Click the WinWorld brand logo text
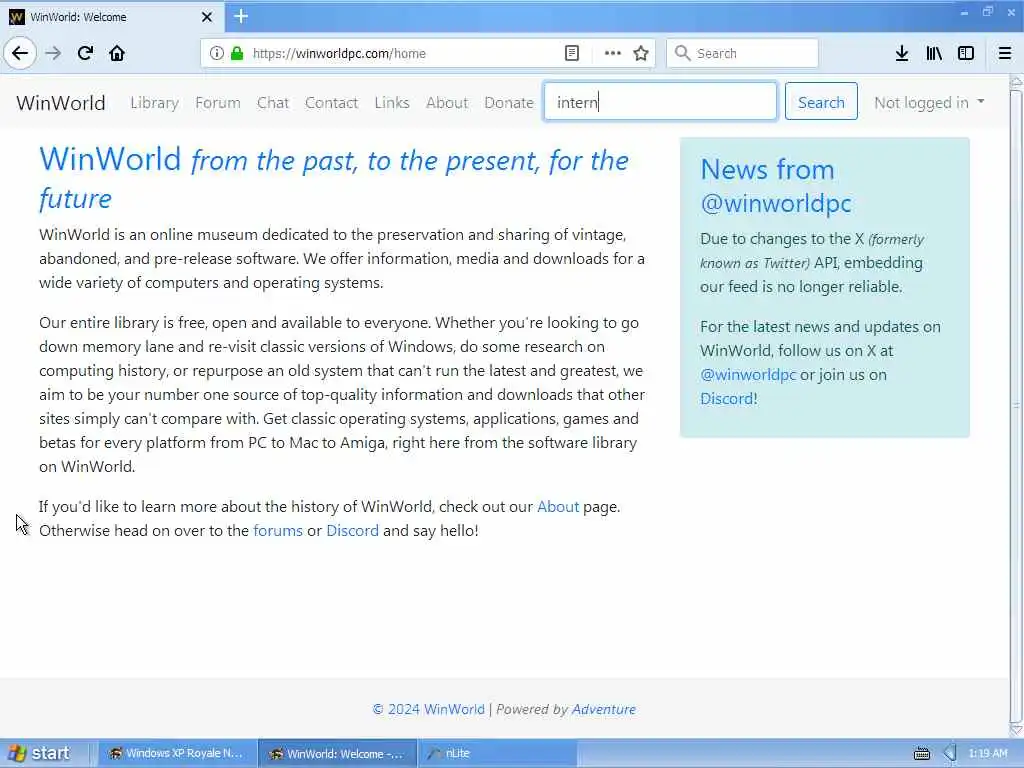Image resolution: width=1024 pixels, height=768 pixels. point(61,103)
